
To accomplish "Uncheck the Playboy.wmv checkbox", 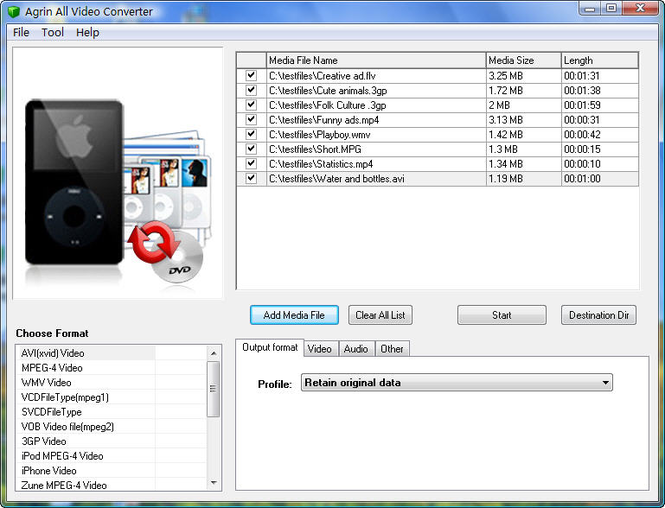I will tap(251, 134).
